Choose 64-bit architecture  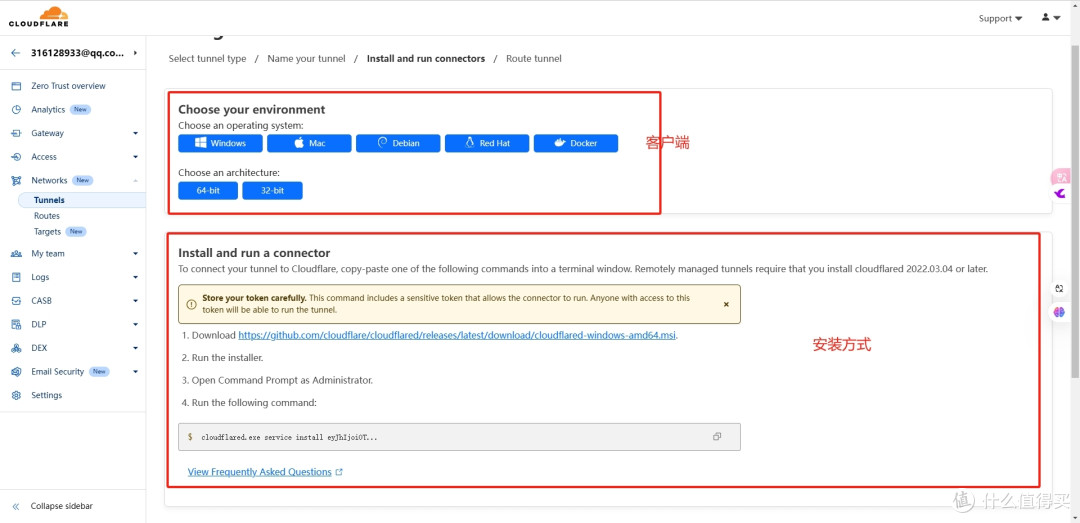208,191
